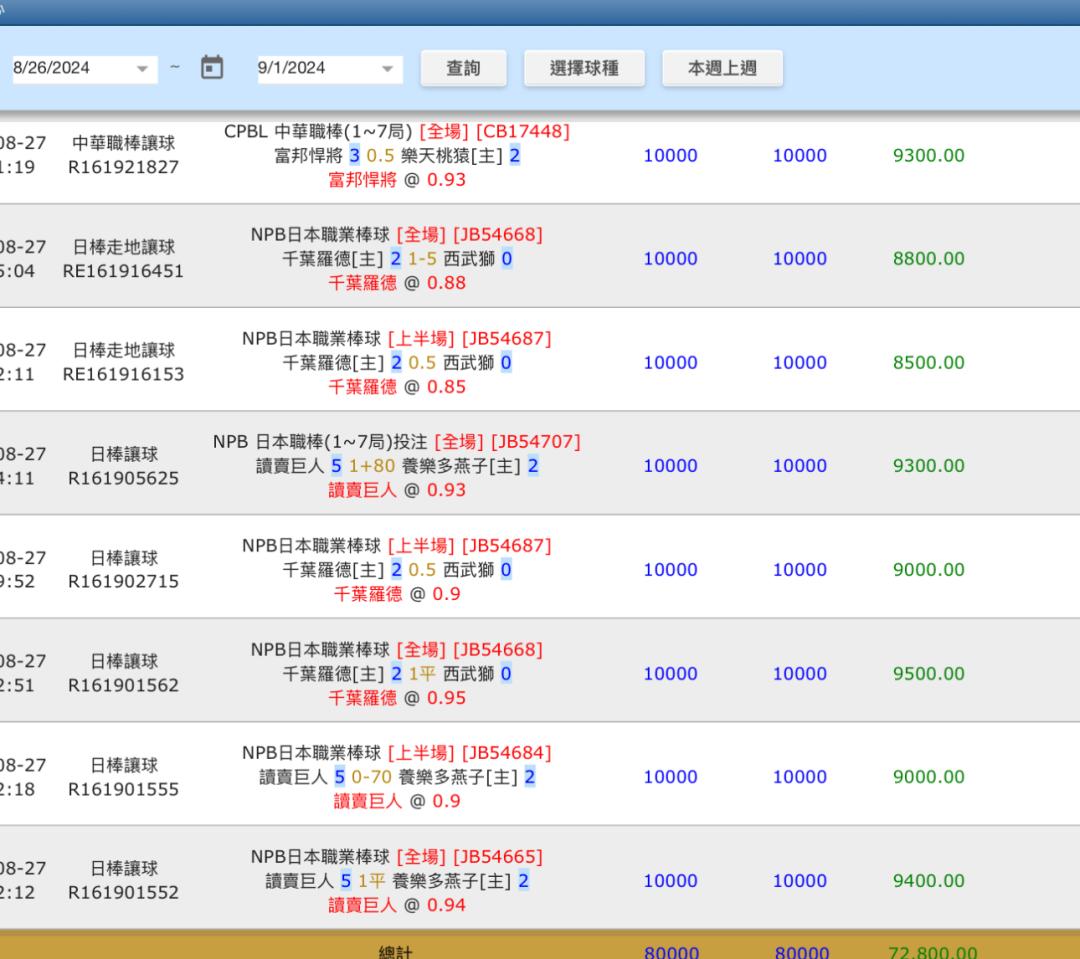Click 千葉羅德 @ 0.95 selection
1080x959 pixels.
[397, 699]
